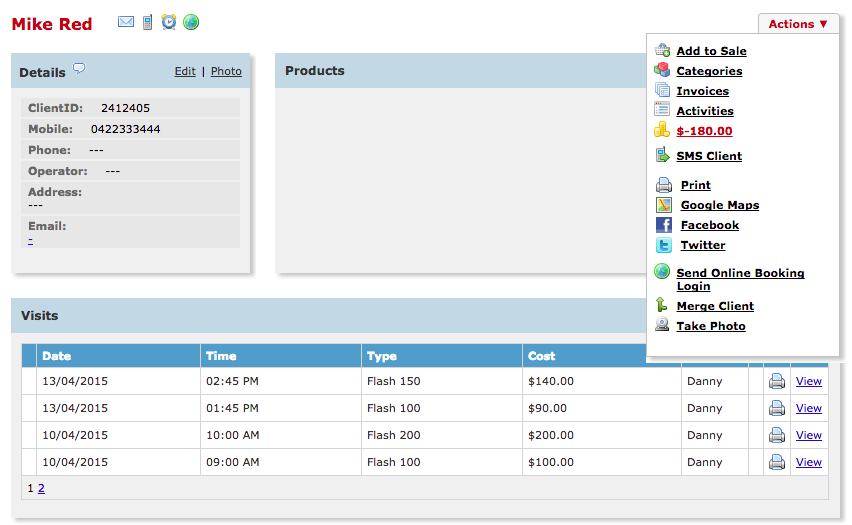Click the Google Maps map icon

coord(663,205)
